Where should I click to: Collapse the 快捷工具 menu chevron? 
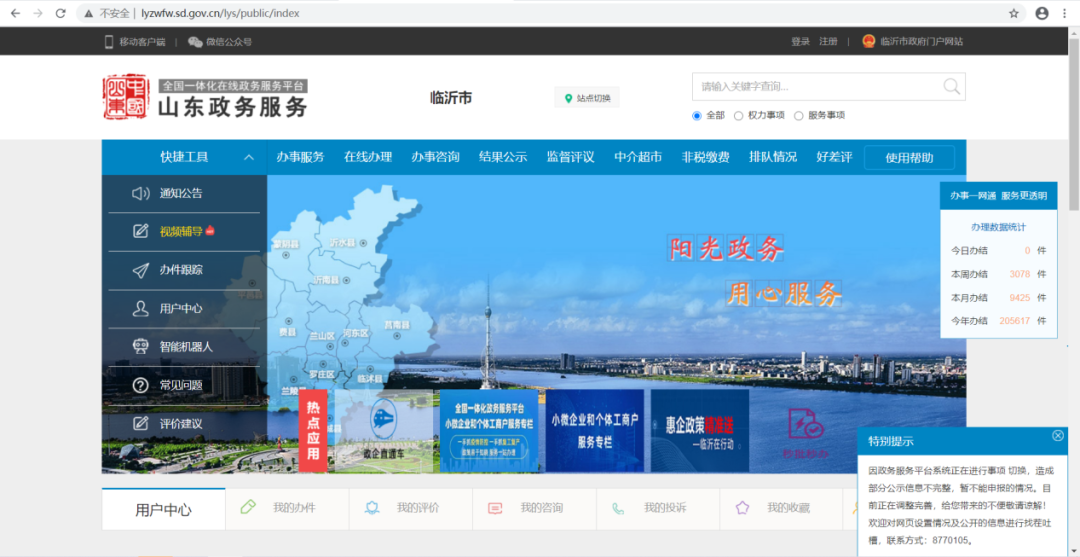[249, 157]
